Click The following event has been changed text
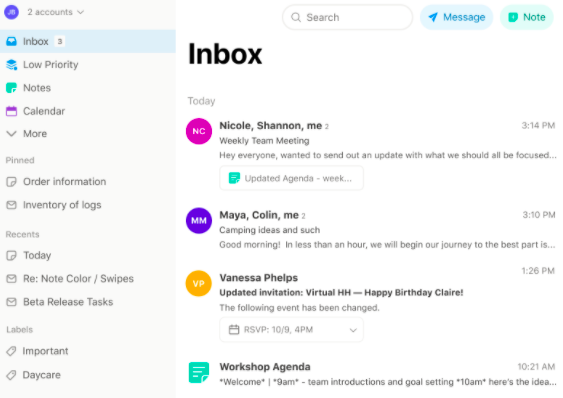Viewport: 563px width, 398px height. pyautogui.click(x=299, y=308)
